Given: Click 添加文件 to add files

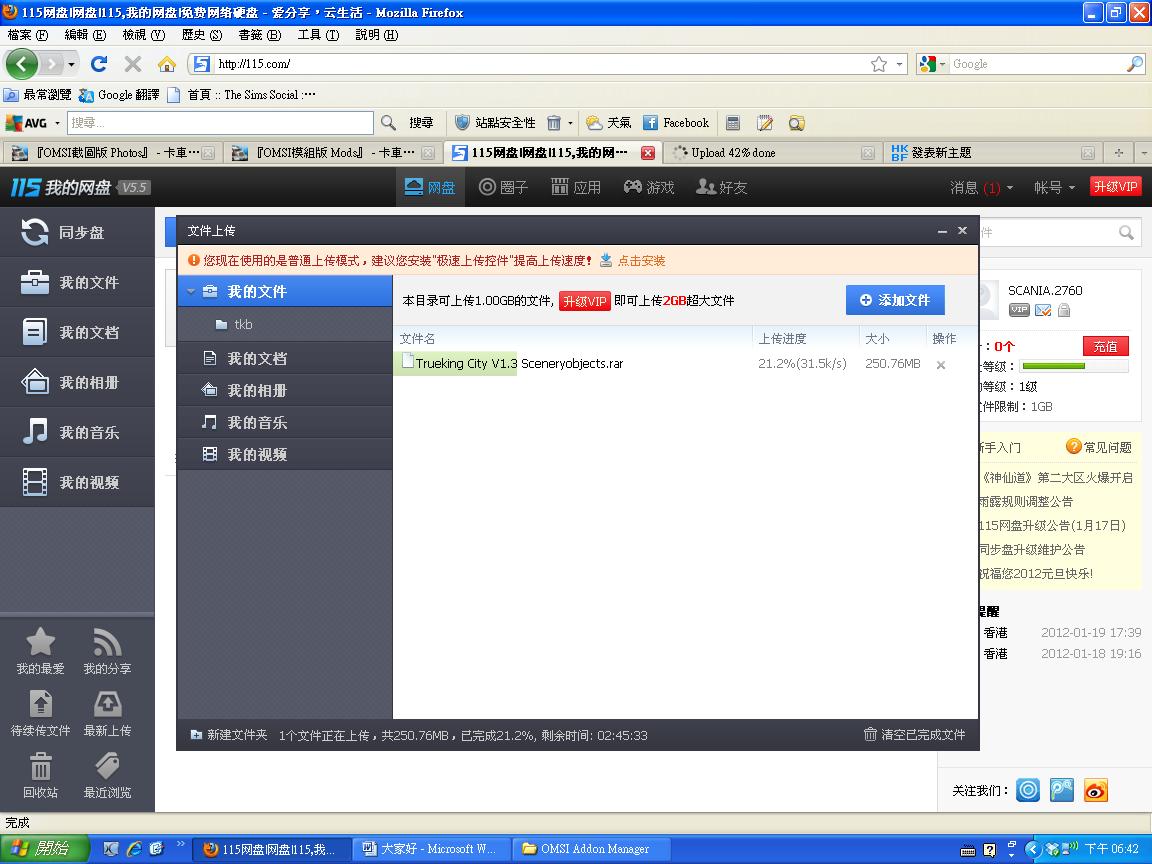Looking at the screenshot, I should (x=895, y=300).
